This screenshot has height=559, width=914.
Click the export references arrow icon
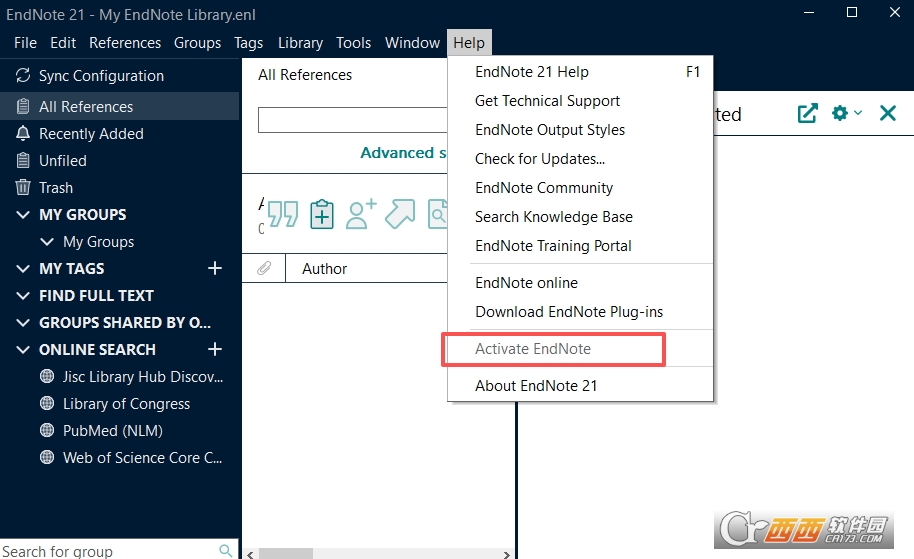tap(400, 214)
